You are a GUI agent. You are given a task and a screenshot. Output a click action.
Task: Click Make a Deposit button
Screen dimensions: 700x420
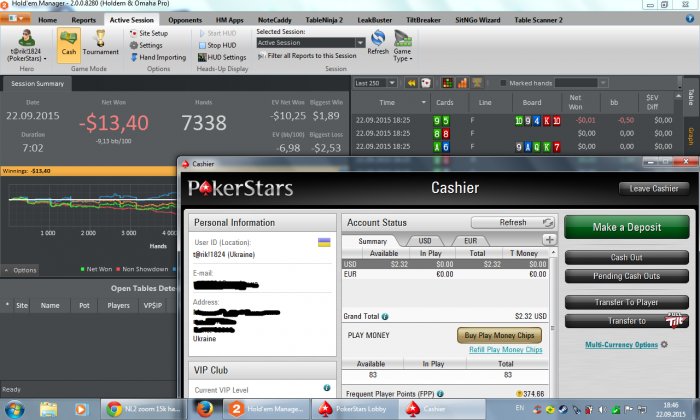pos(627,227)
